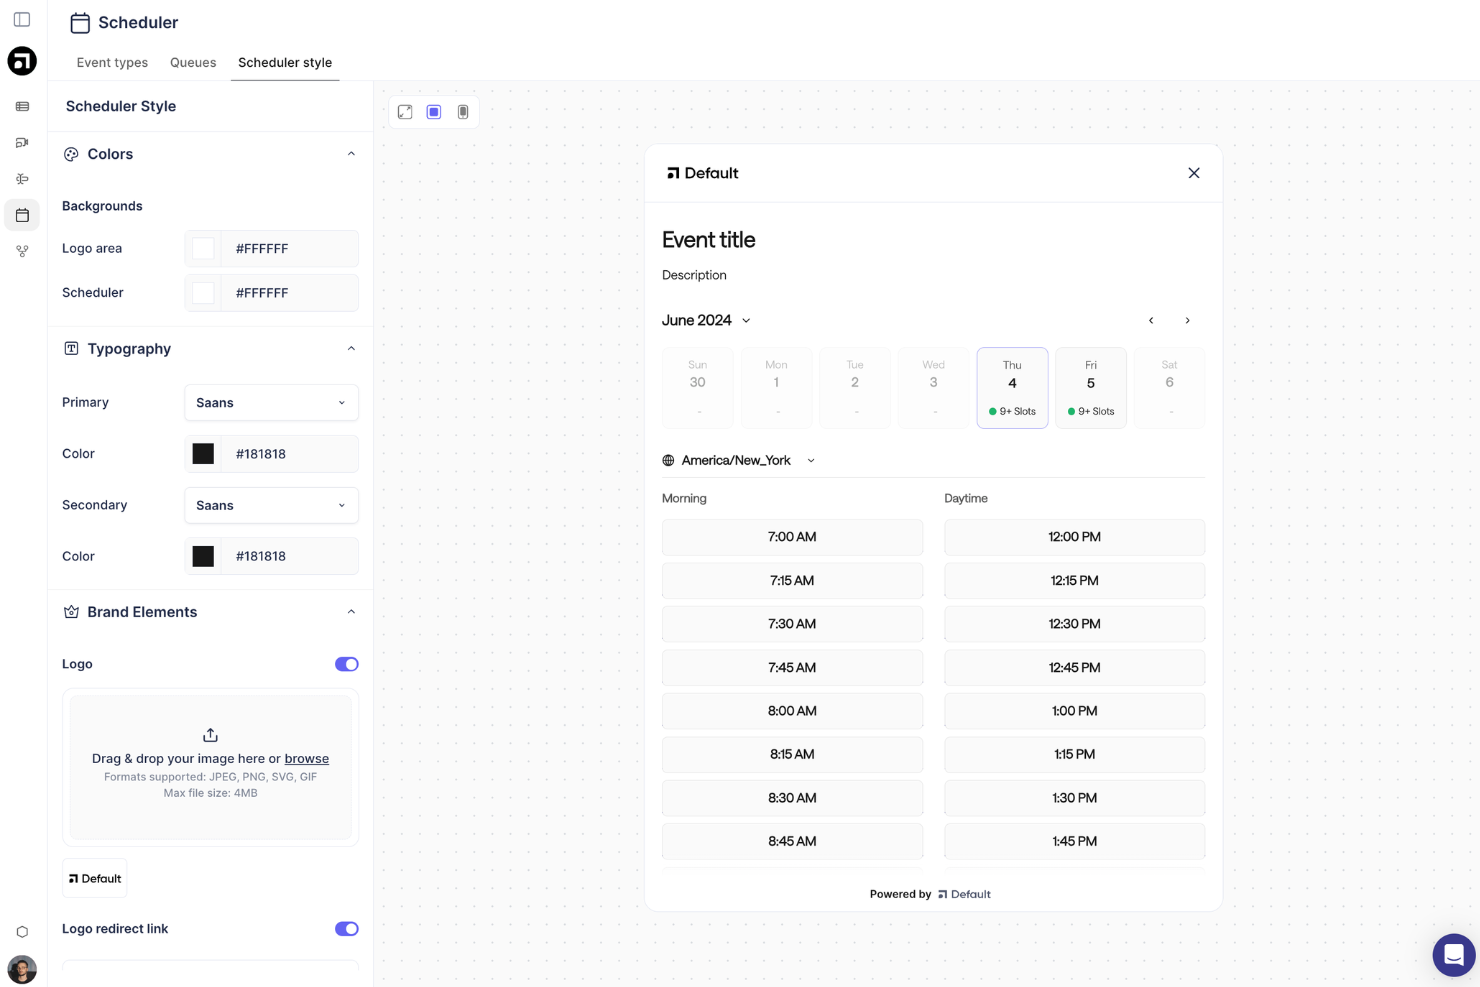Screen dimensions: 1480x987
Task: Click the workflows icon in the sidebar
Action: tap(22, 179)
